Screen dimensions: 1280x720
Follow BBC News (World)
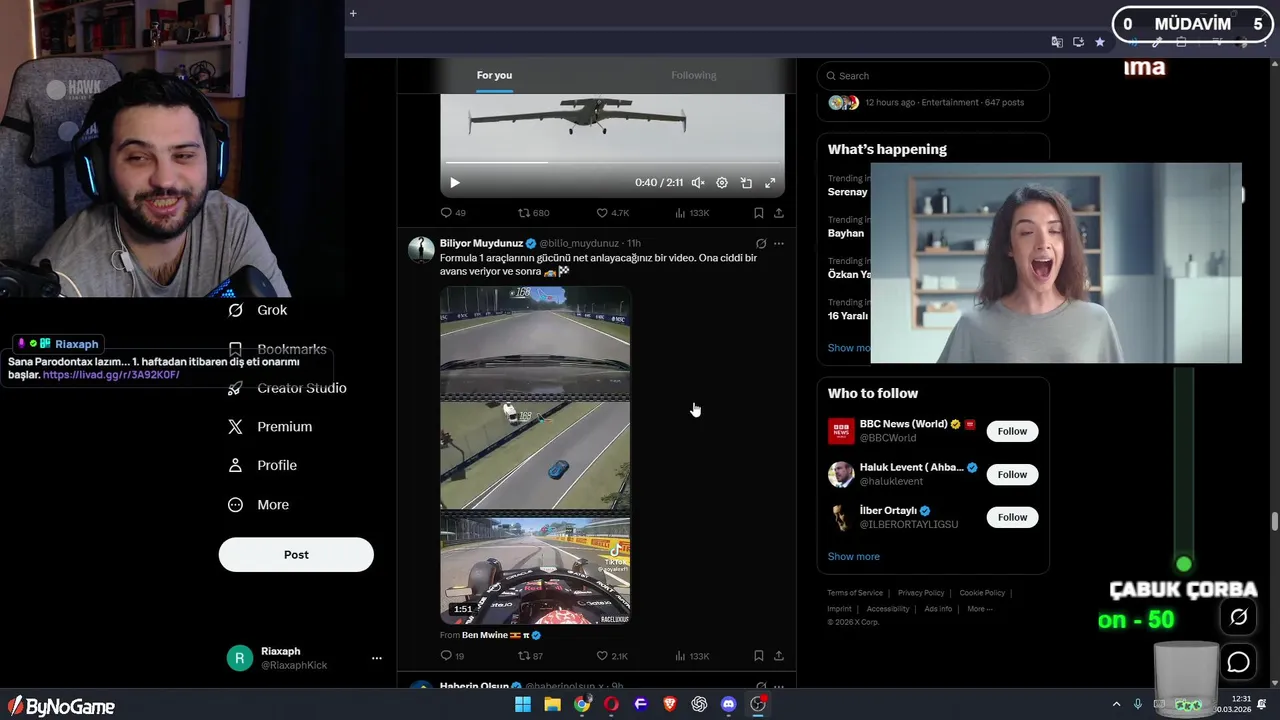tap(1012, 432)
